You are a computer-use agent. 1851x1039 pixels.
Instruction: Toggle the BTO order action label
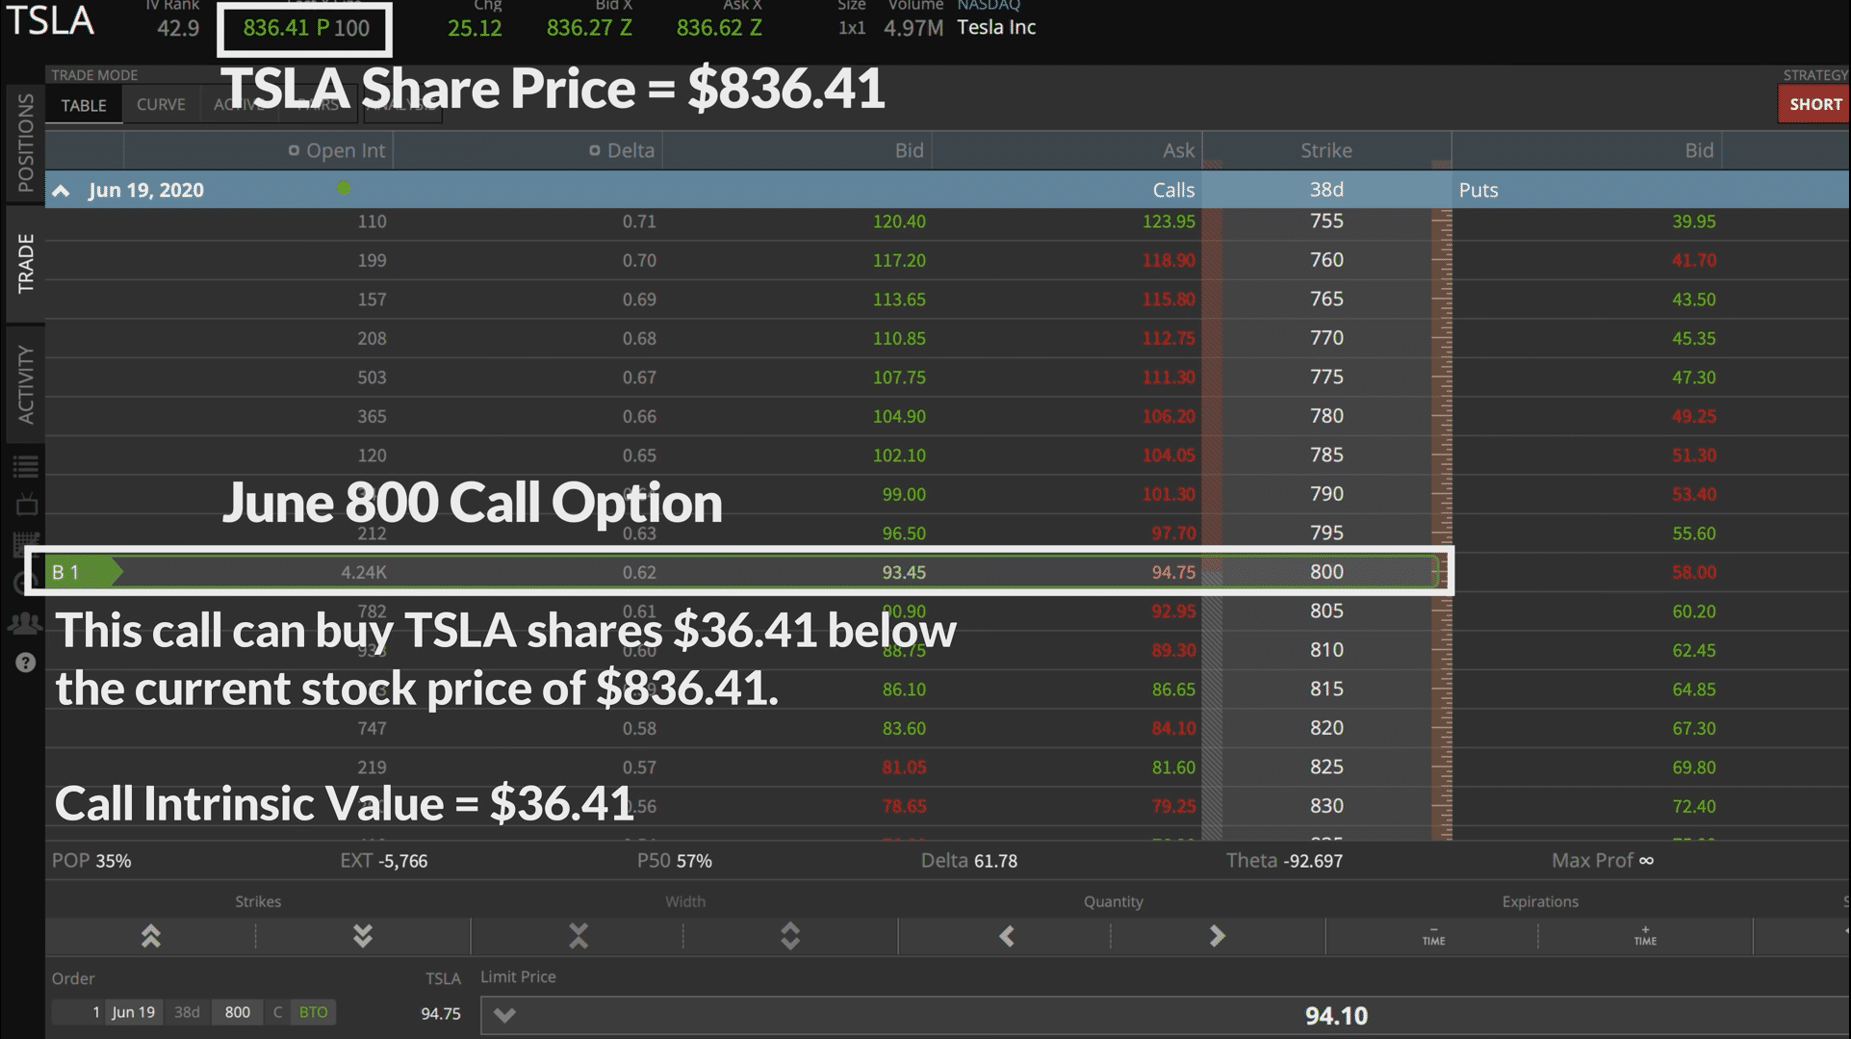coord(313,1012)
